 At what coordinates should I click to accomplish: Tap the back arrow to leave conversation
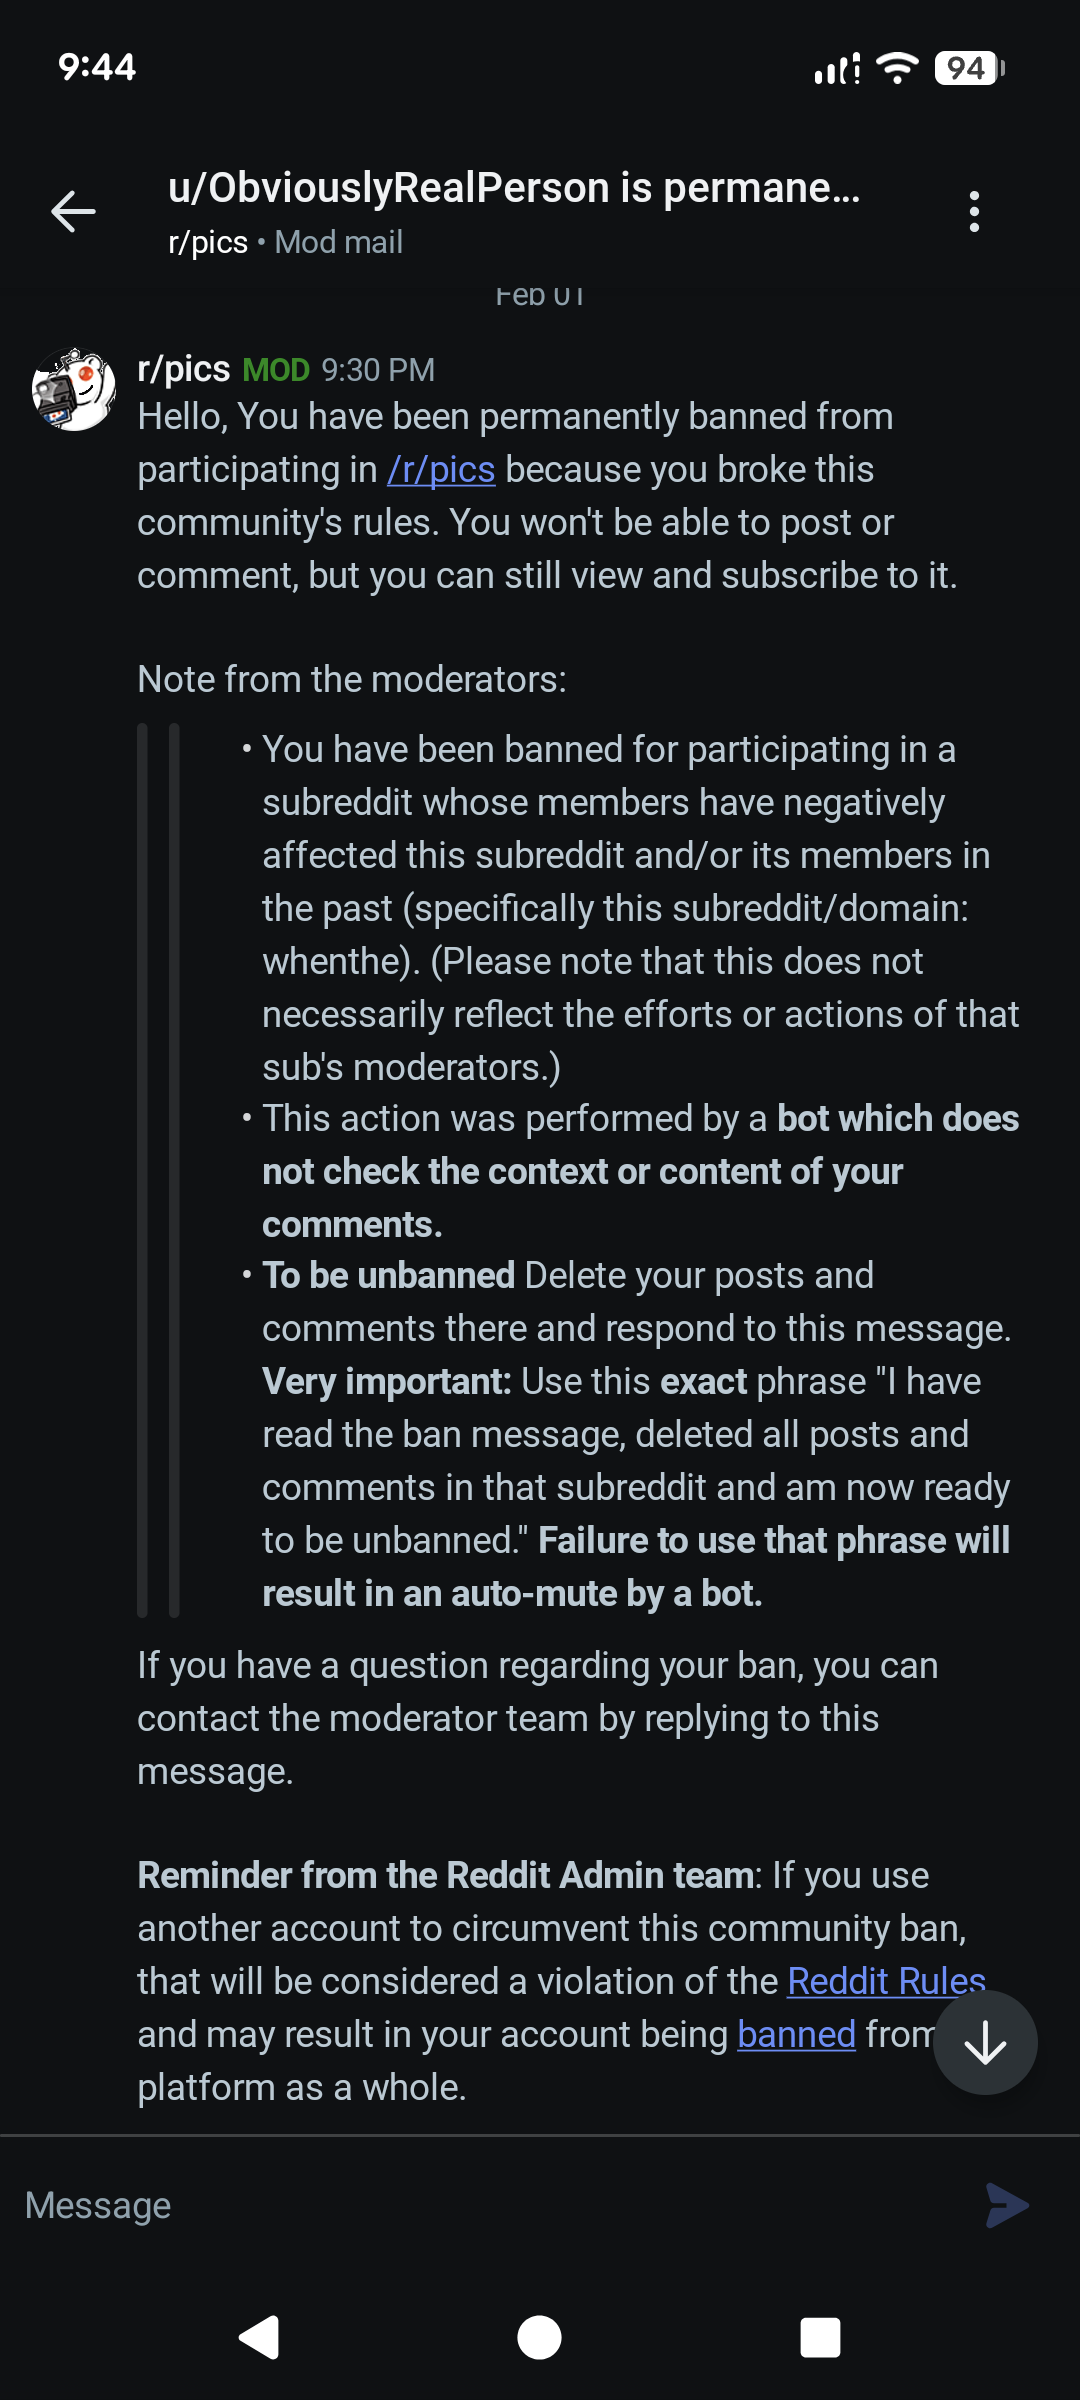[x=73, y=211]
